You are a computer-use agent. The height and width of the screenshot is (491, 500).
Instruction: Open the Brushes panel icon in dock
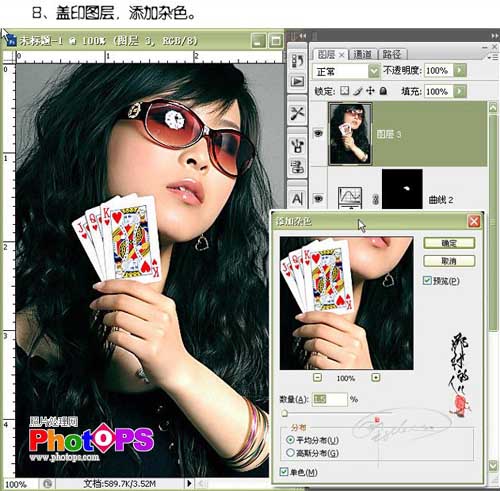(297, 146)
